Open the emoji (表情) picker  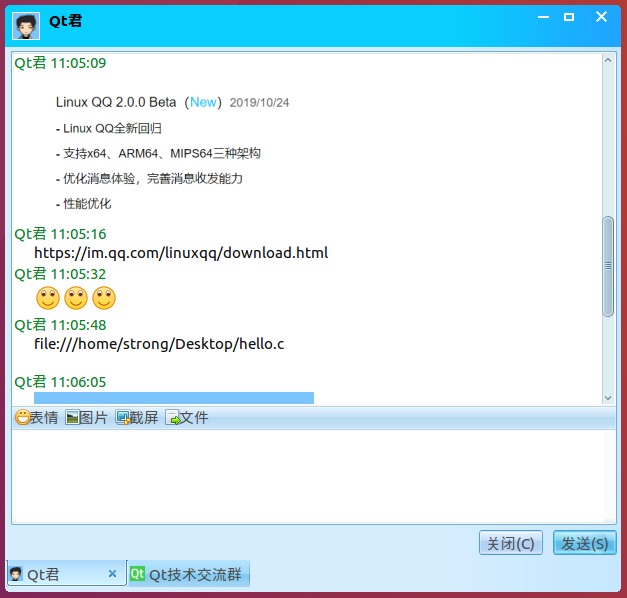pos(36,418)
